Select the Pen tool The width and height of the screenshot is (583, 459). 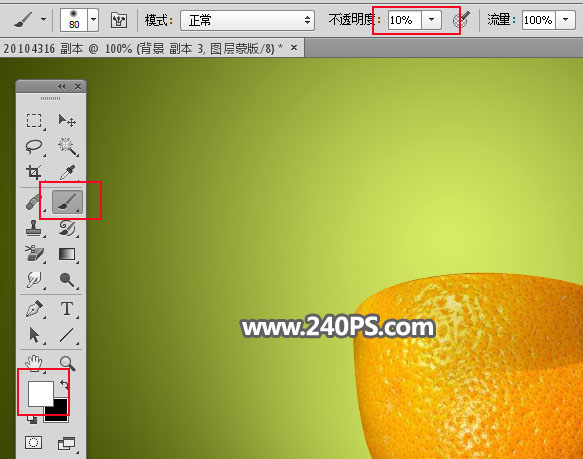(x=34, y=309)
